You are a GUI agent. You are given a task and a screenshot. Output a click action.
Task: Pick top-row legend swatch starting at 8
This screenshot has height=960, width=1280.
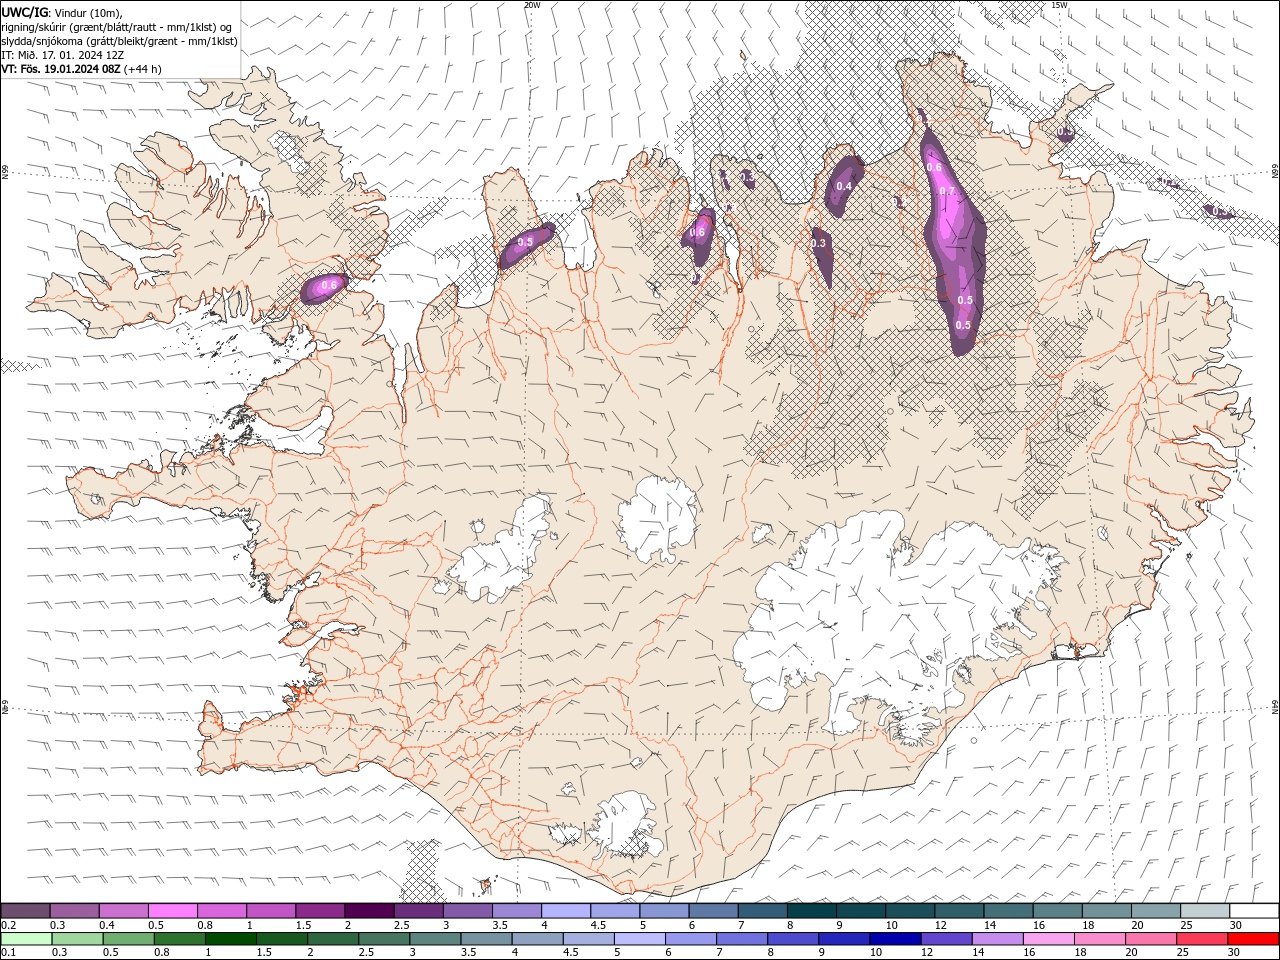810,911
